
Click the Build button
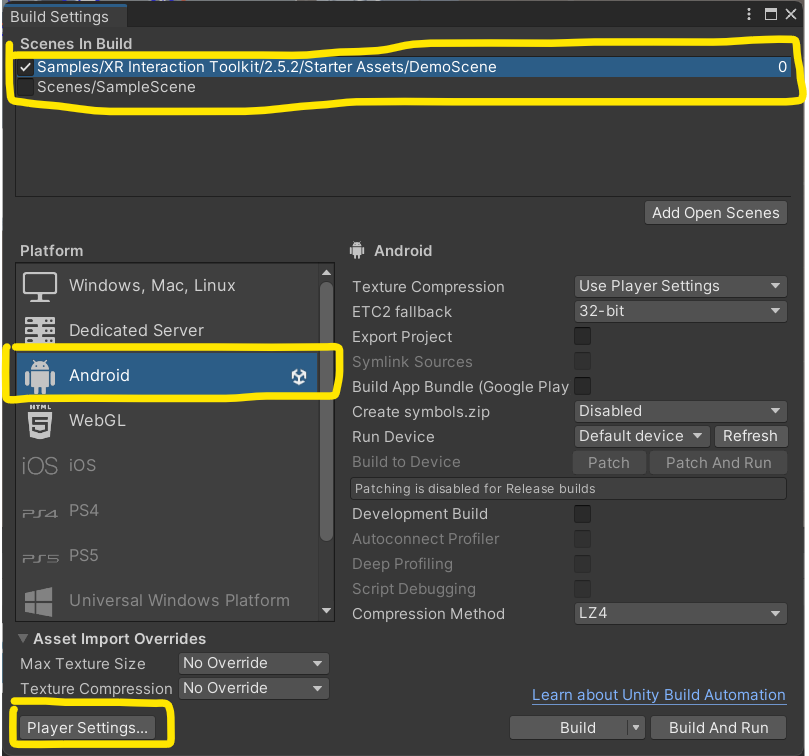coord(569,728)
